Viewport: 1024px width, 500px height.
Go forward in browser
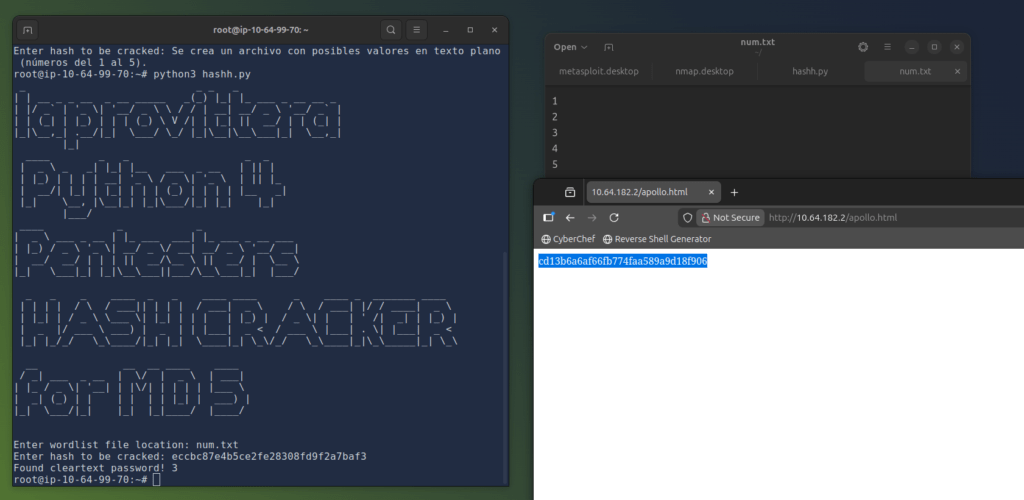(592, 218)
